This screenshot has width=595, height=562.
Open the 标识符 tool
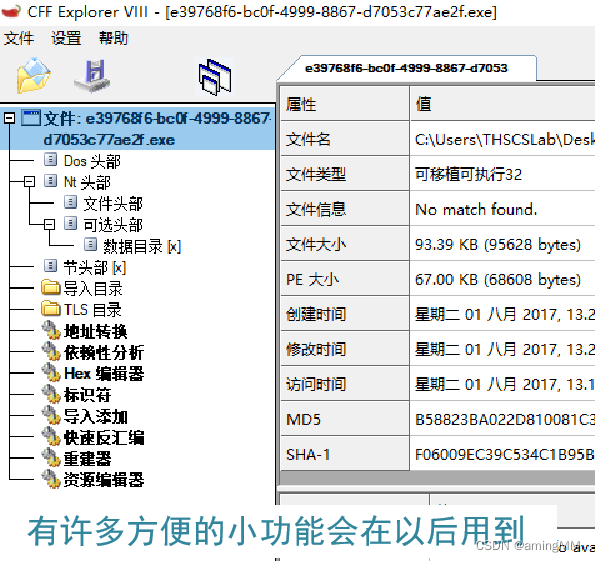click(x=87, y=395)
